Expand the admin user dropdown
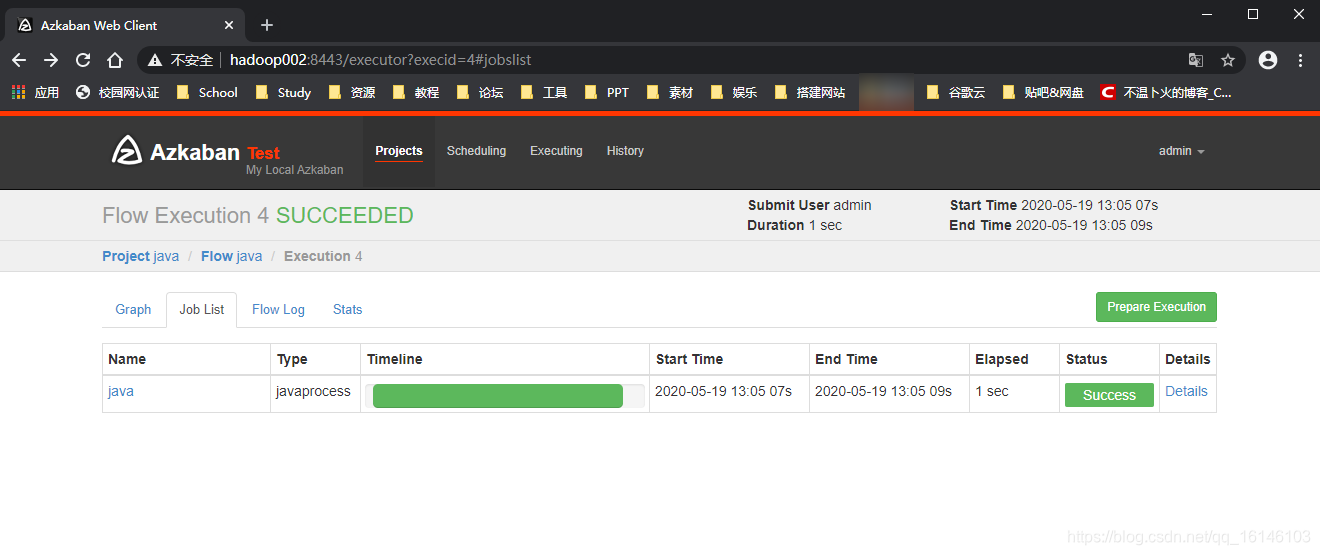Image resolution: width=1320 pixels, height=555 pixels. point(1181,151)
